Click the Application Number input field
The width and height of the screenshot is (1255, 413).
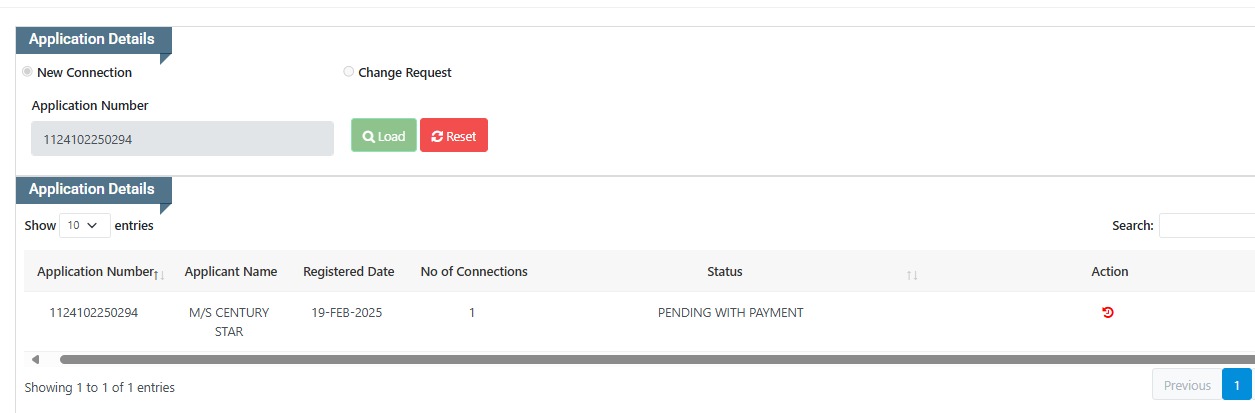pyautogui.click(x=182, y=139)
